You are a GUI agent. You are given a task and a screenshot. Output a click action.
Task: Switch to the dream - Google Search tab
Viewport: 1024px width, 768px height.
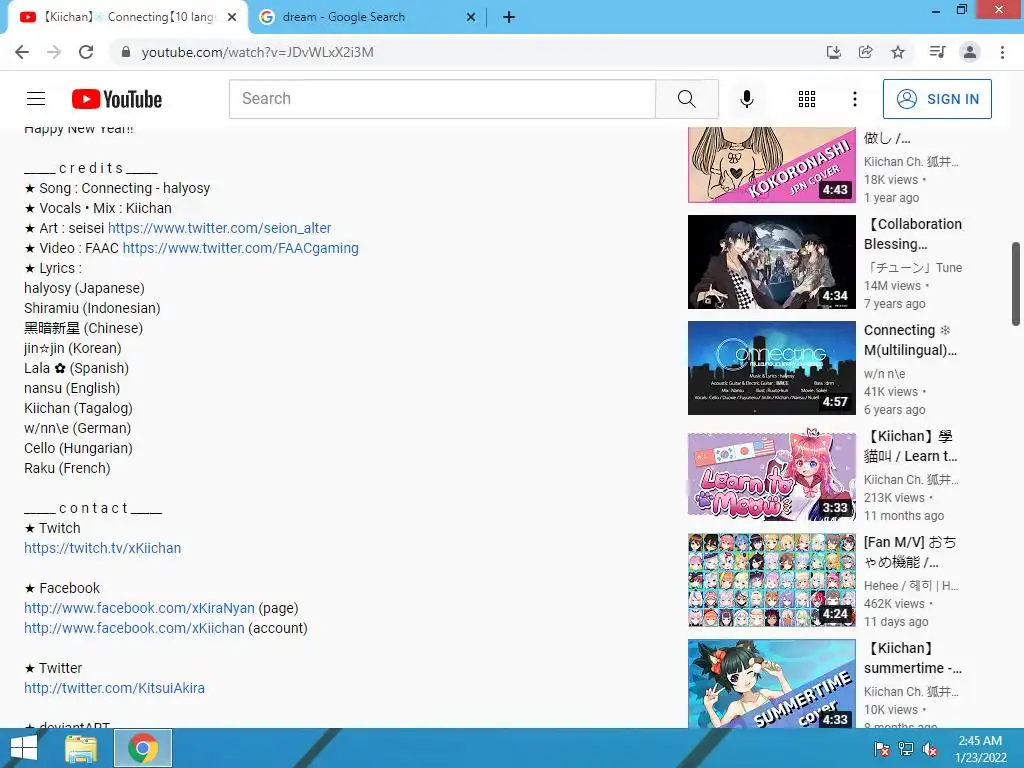367,17
